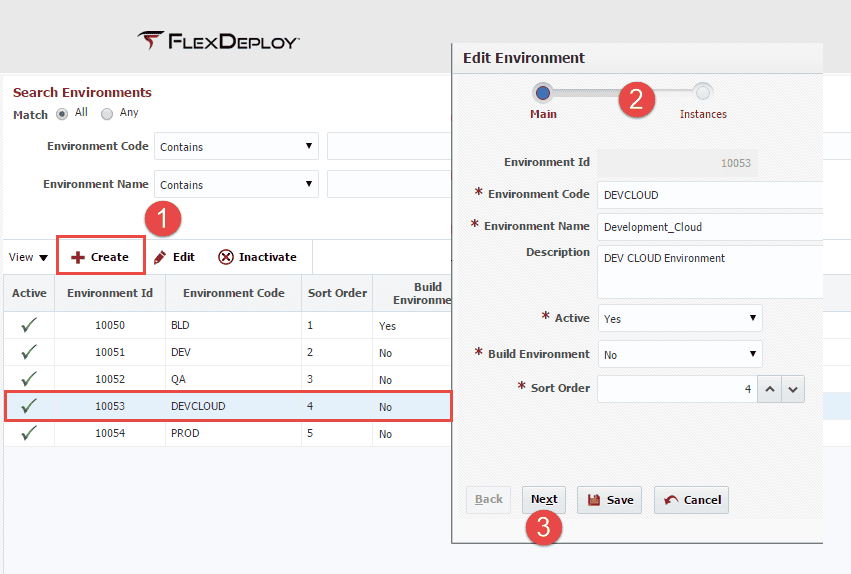Click Build Environment Yes cell for BLD
Viewport: 851px width, 574px height.
pos(412,326)
